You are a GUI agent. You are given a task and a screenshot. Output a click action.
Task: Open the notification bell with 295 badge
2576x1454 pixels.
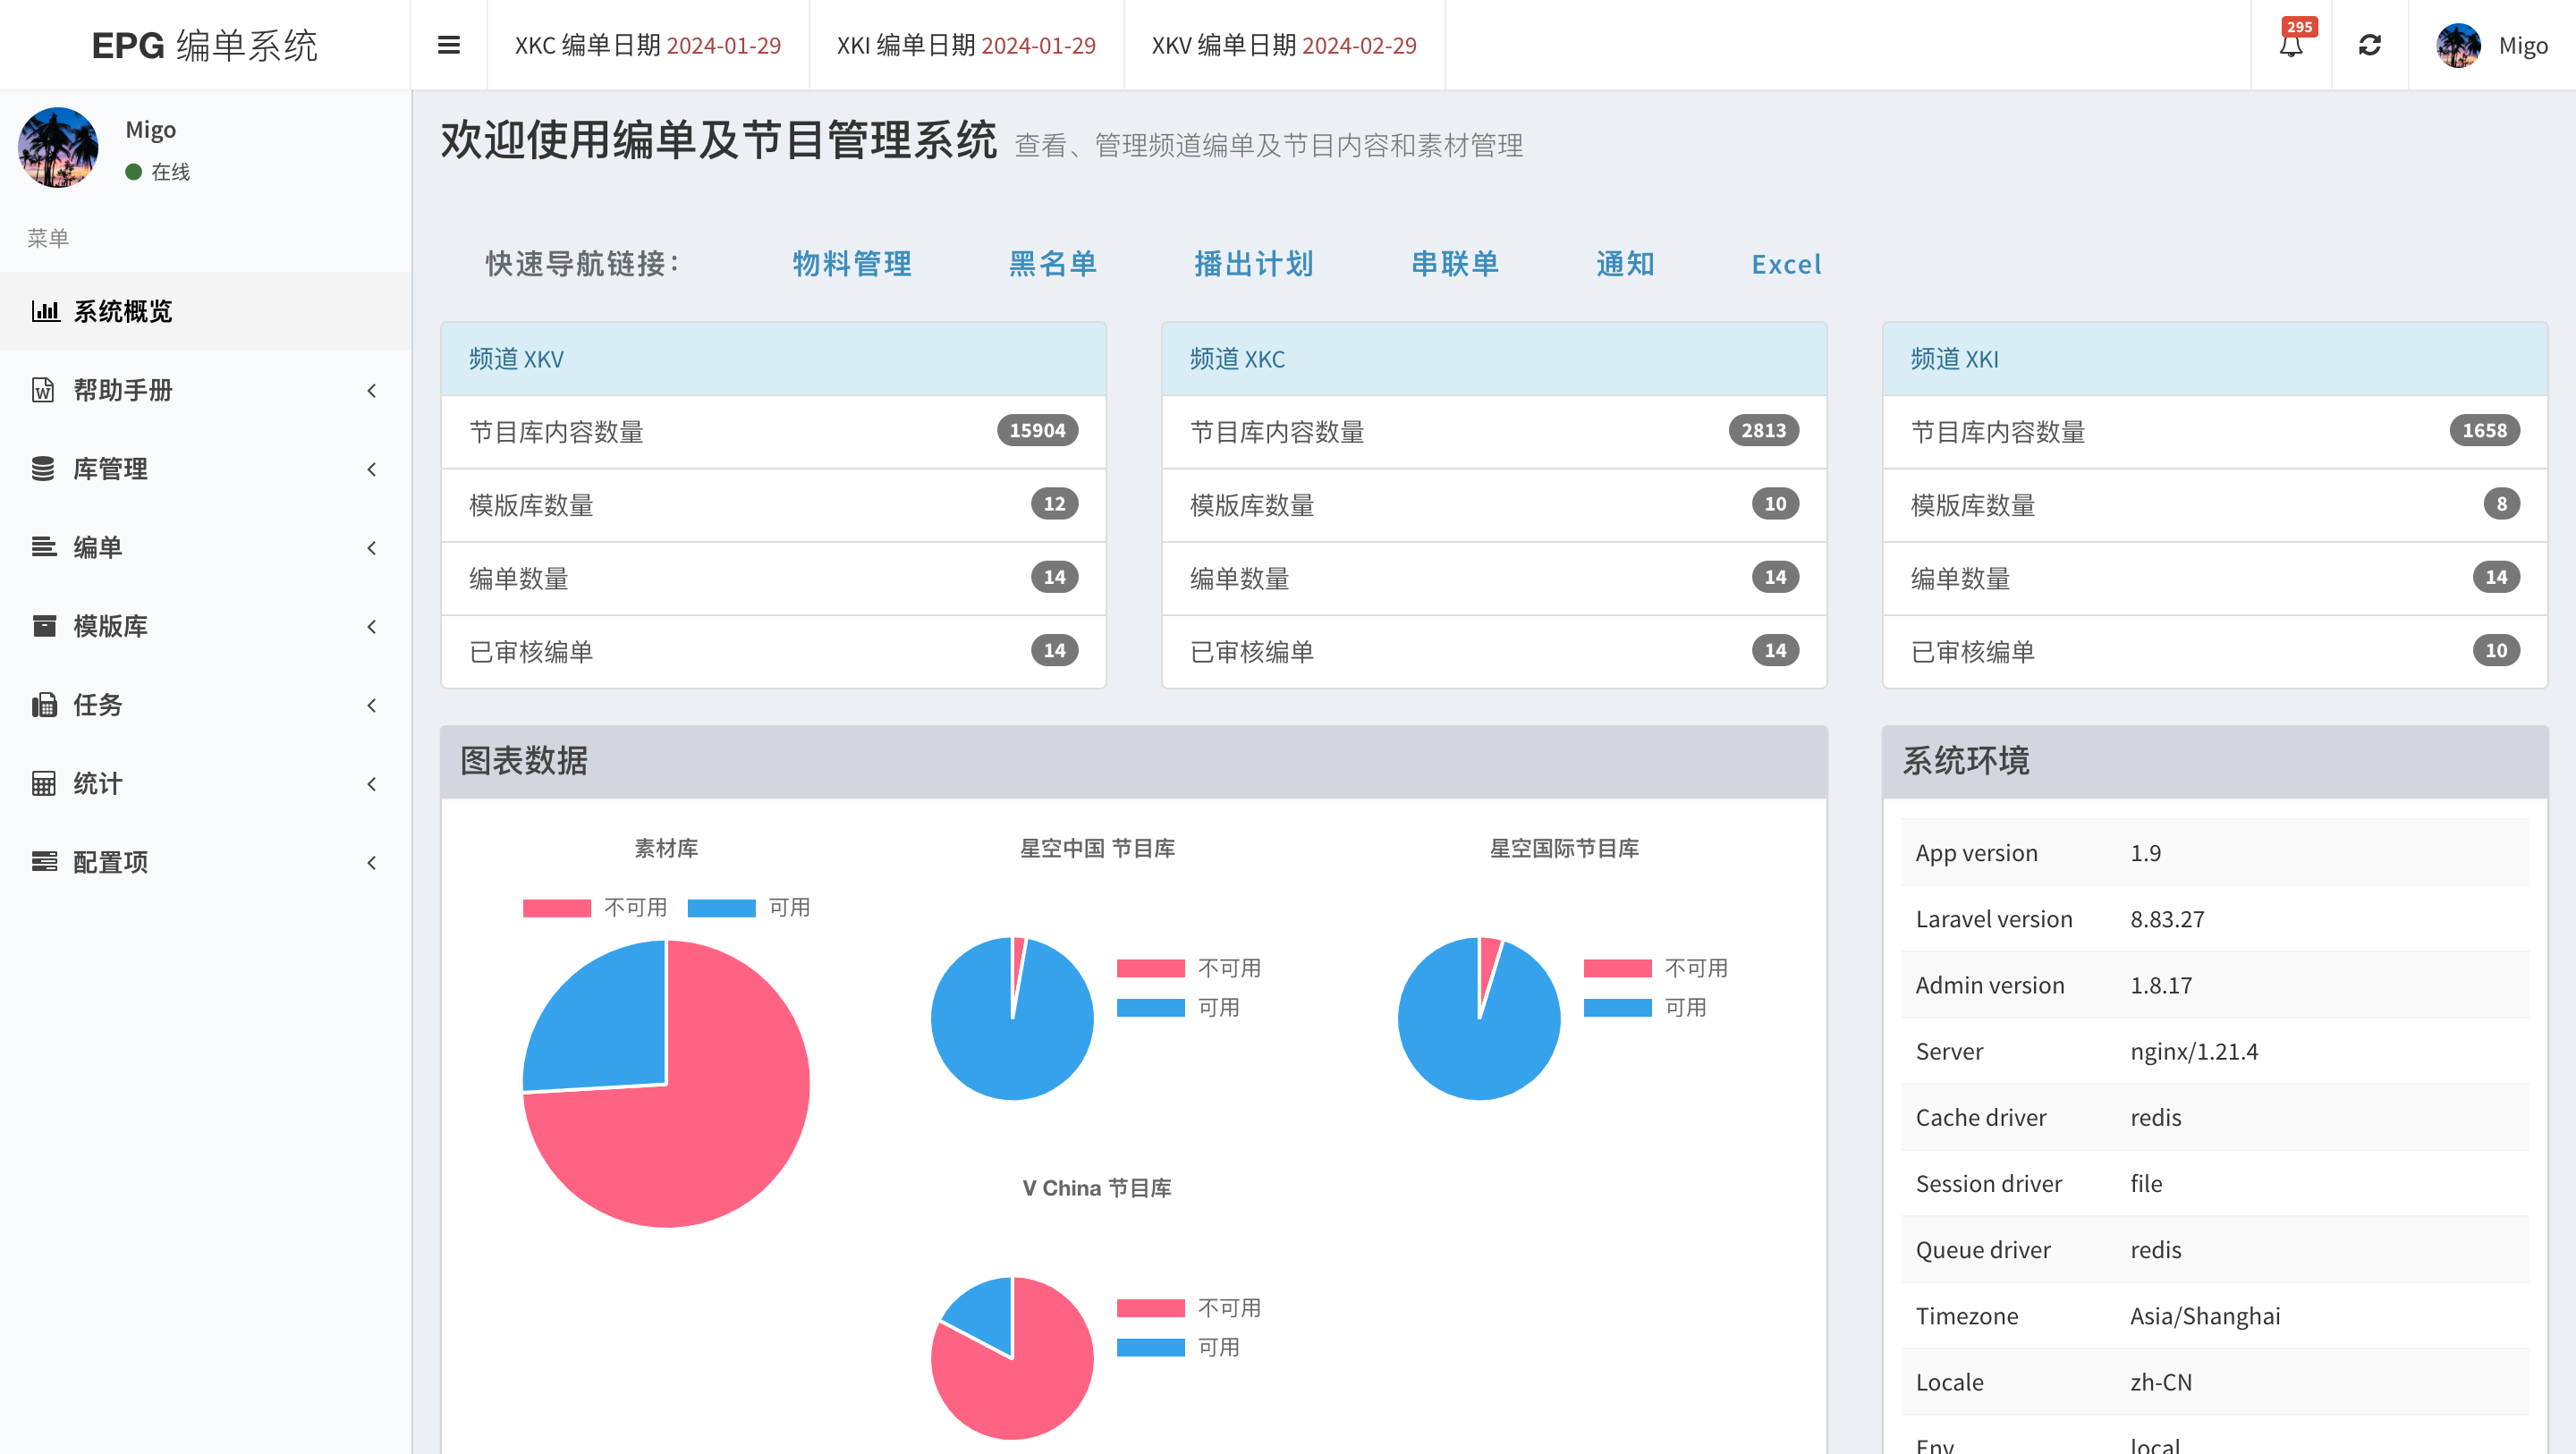pos(2290,45)
